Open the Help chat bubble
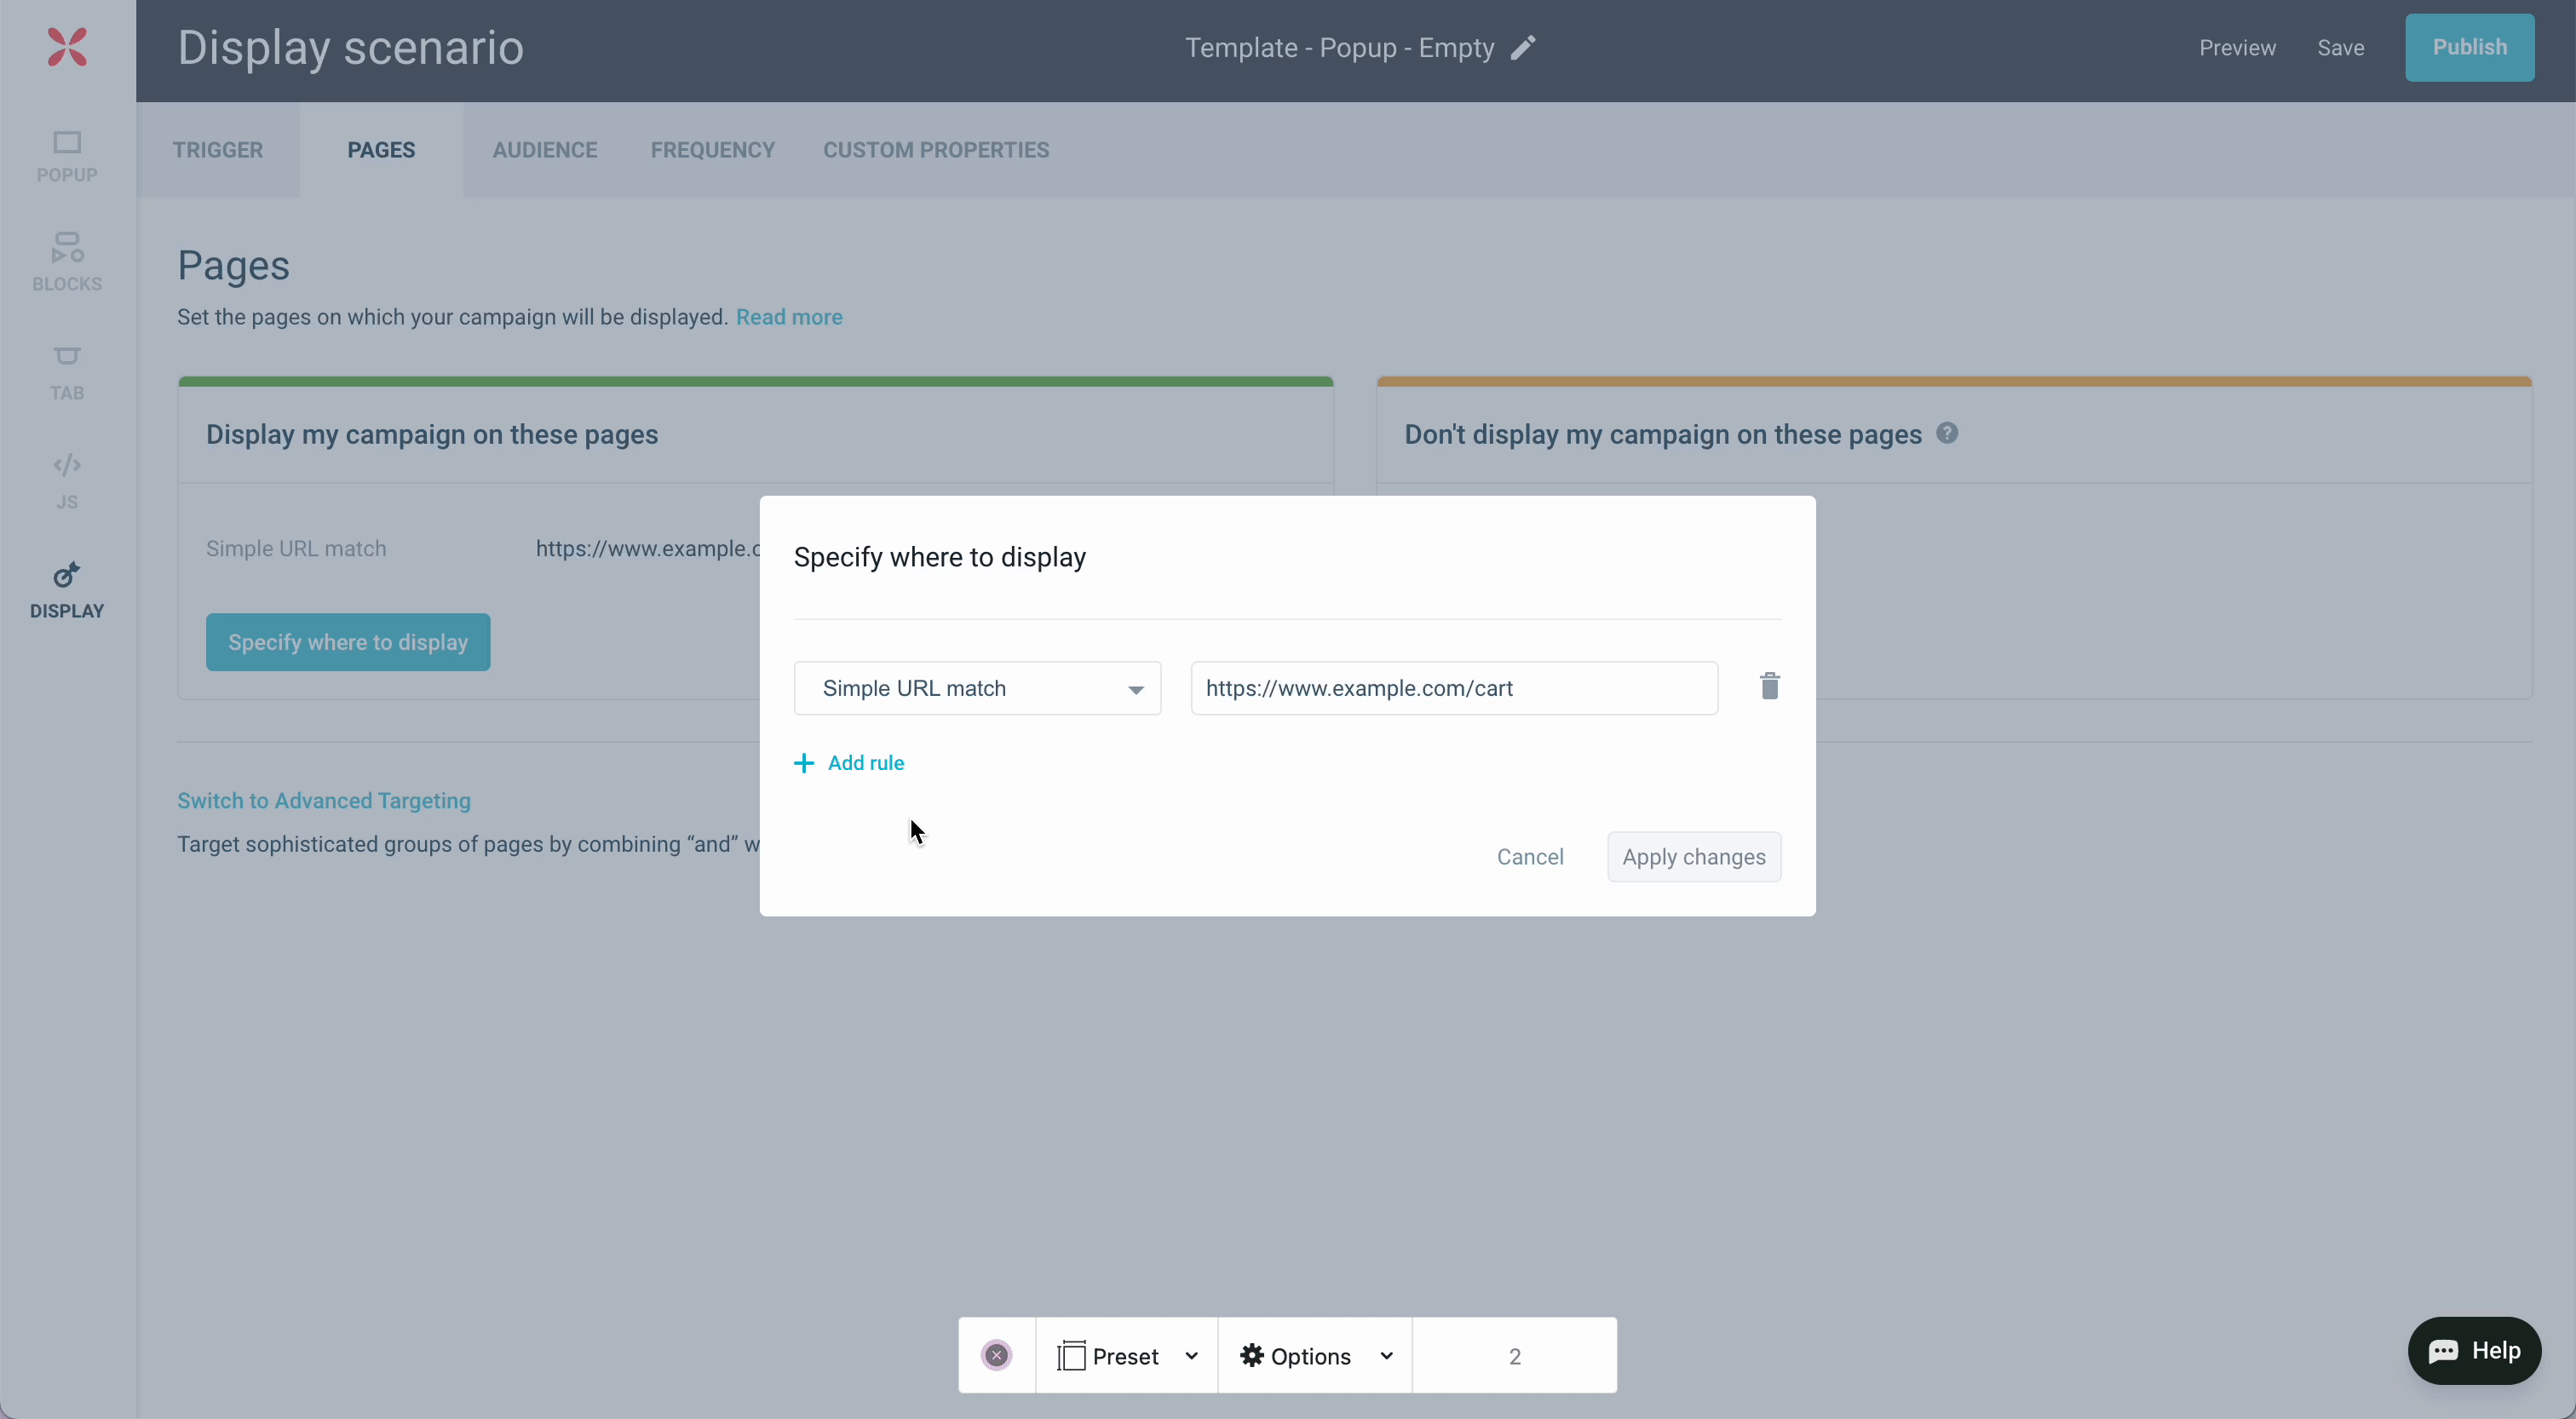Screen dimensions: 2576x1419 click(2474, 1351)
